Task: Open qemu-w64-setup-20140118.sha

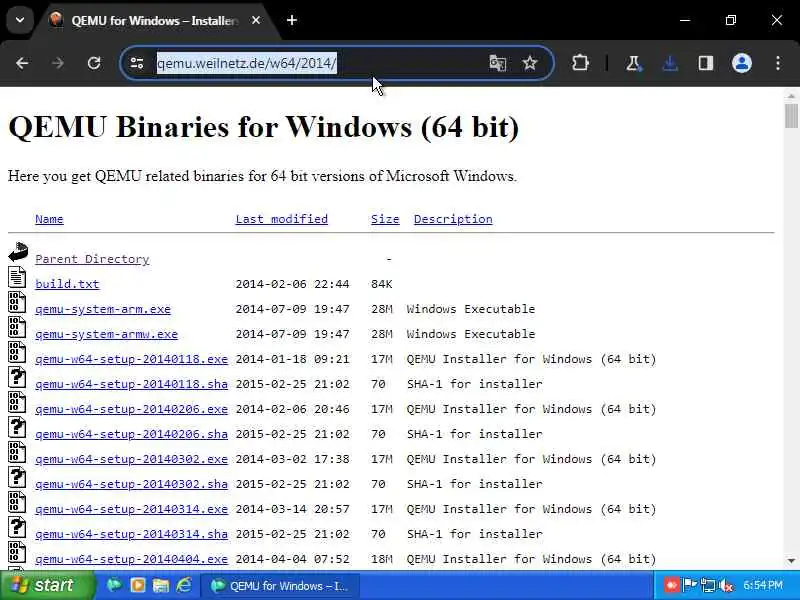Action: pos(132,384)
